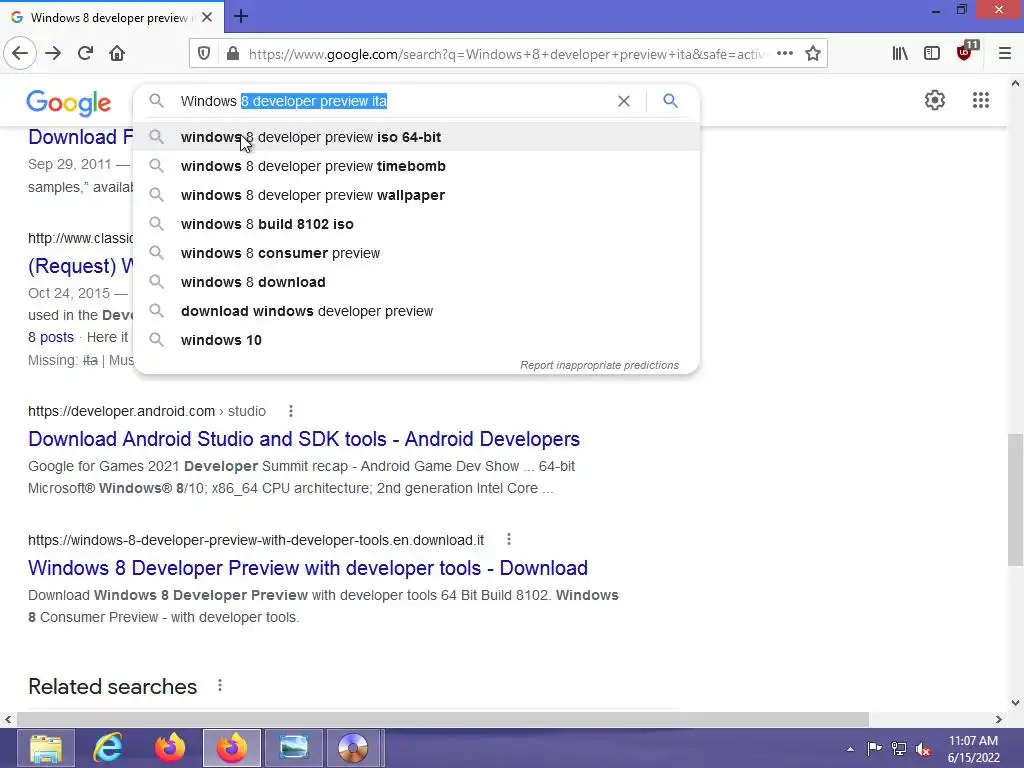Open muted volume tray icon
Screen dimensions: 1024x768
pyautogui.click(x=923, y=748)
